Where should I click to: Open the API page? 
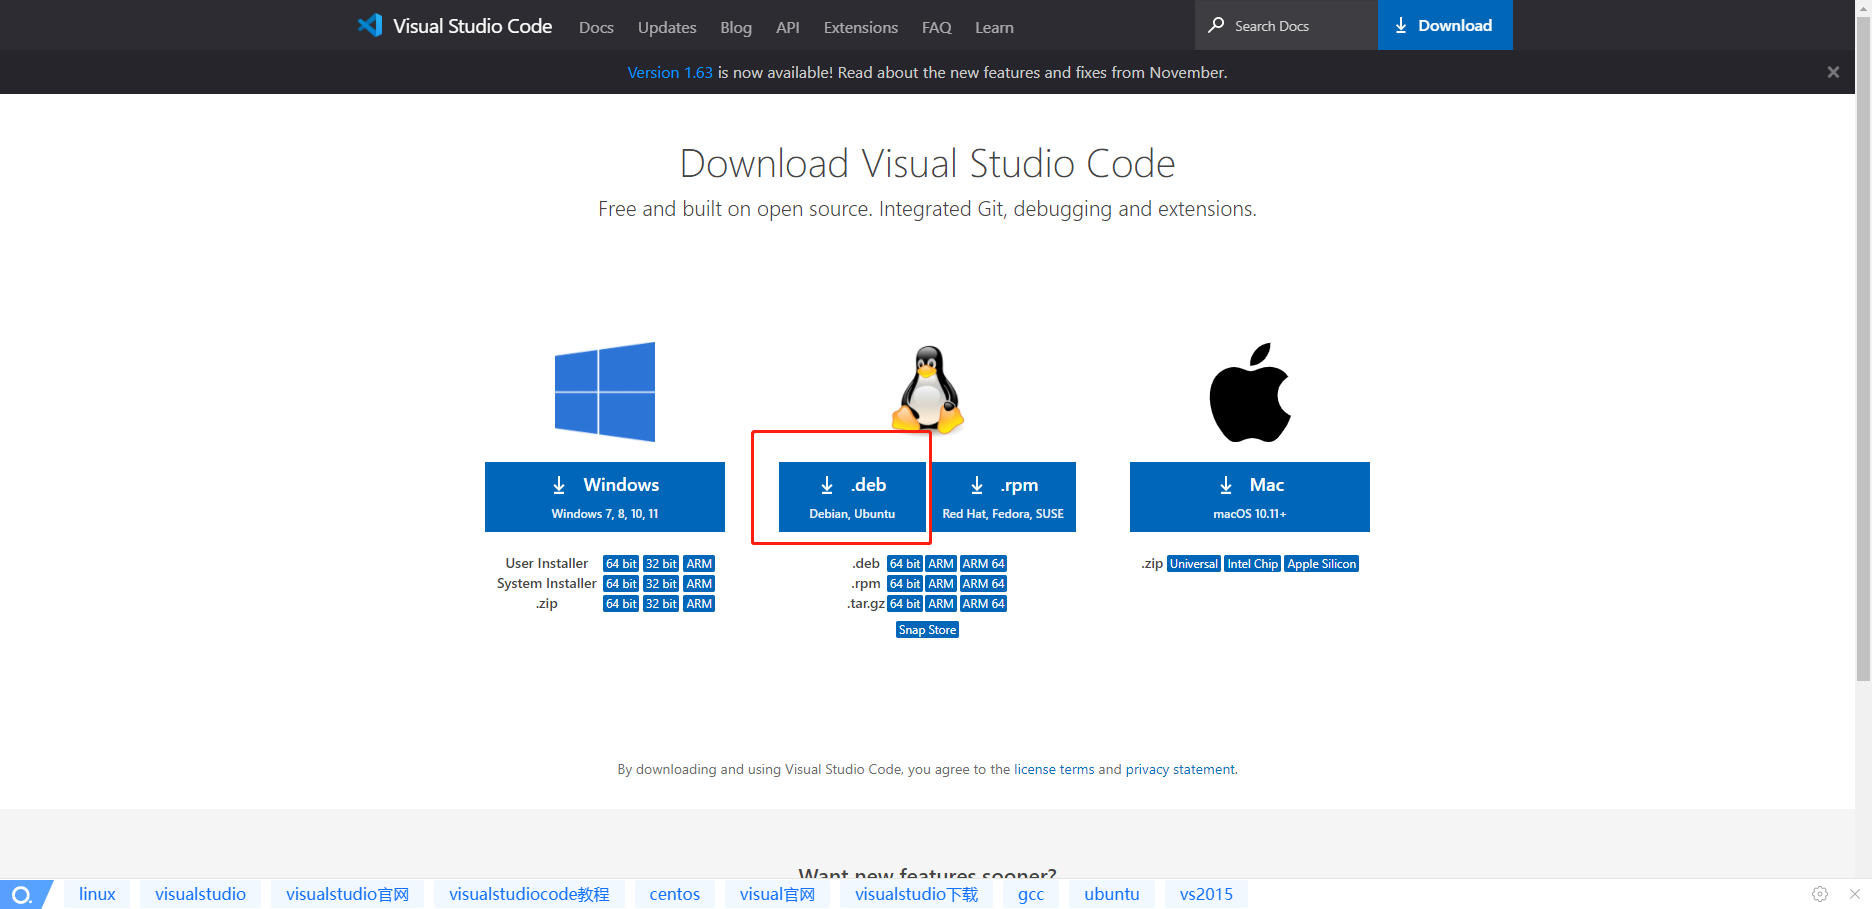click(788, 27)
